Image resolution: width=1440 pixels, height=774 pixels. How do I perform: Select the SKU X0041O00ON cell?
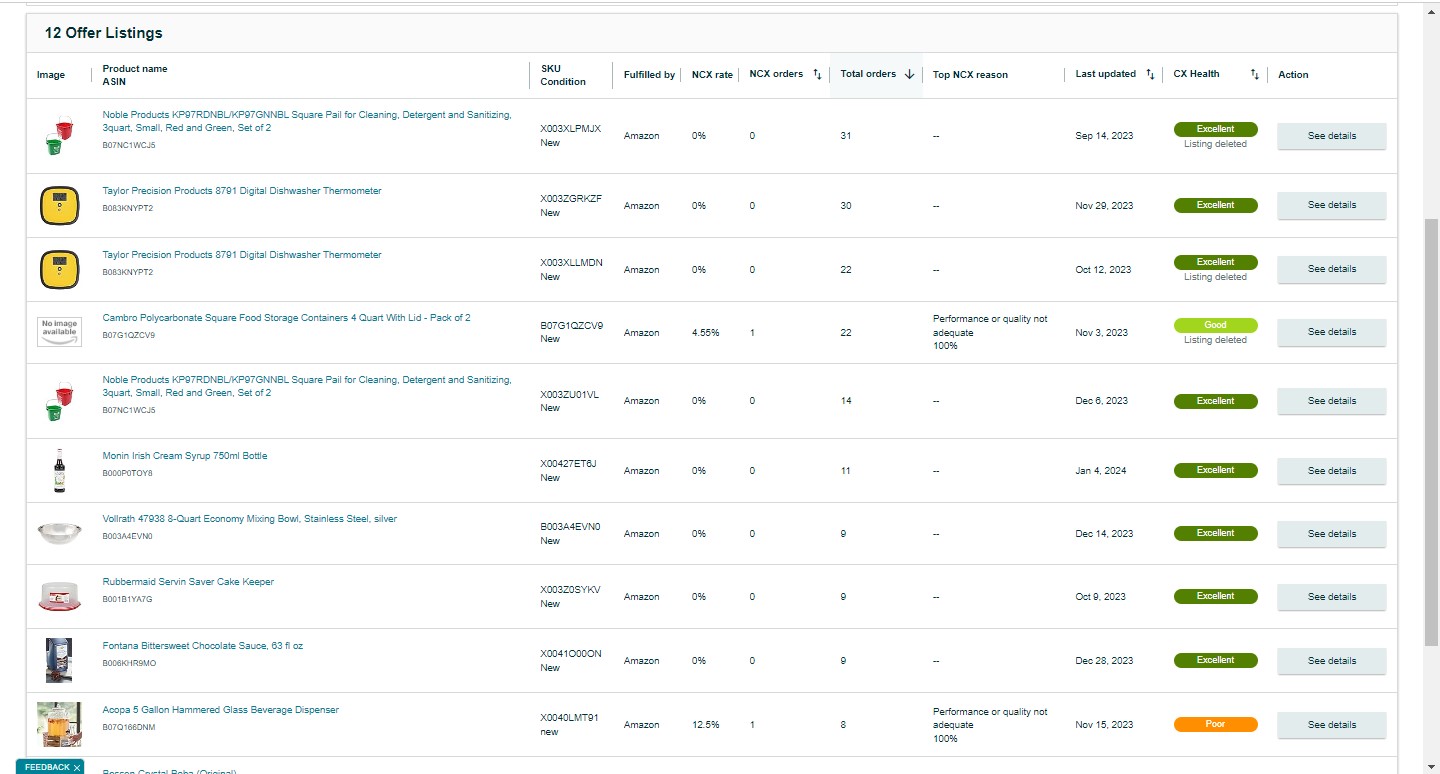pos(571,654)
